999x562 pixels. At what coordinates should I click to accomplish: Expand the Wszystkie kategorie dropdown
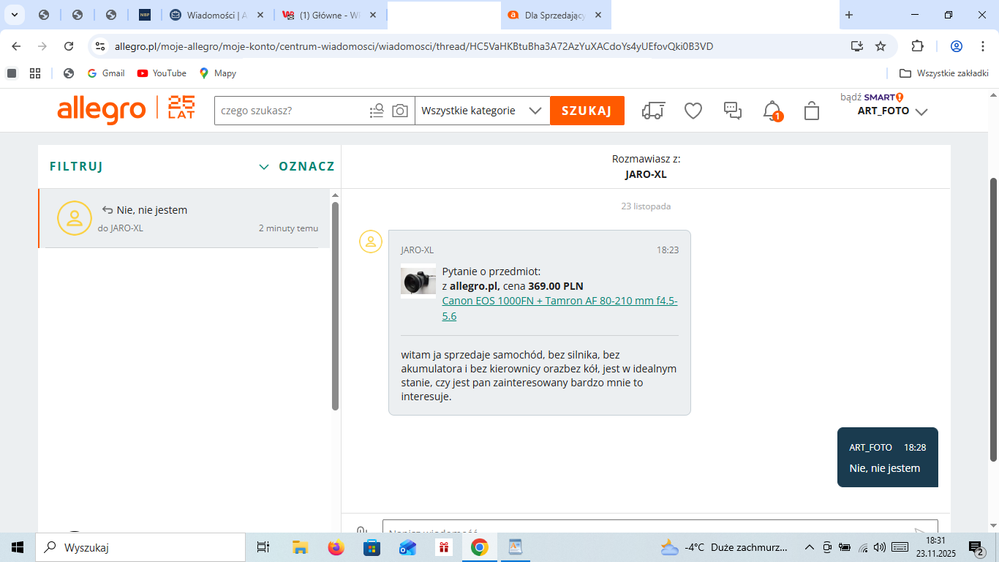(x=481, y=111)
